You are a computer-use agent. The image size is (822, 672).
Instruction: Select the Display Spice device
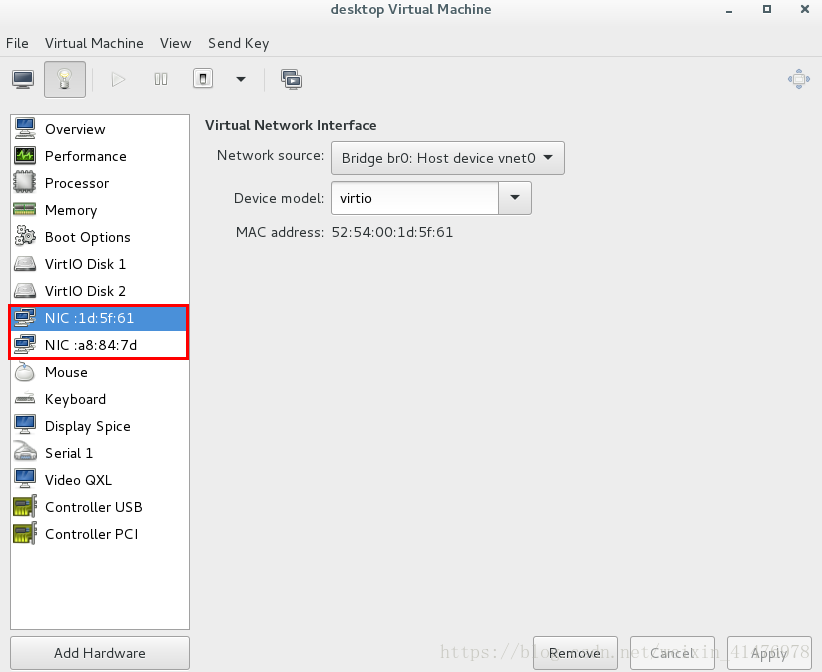pos(88,426)
